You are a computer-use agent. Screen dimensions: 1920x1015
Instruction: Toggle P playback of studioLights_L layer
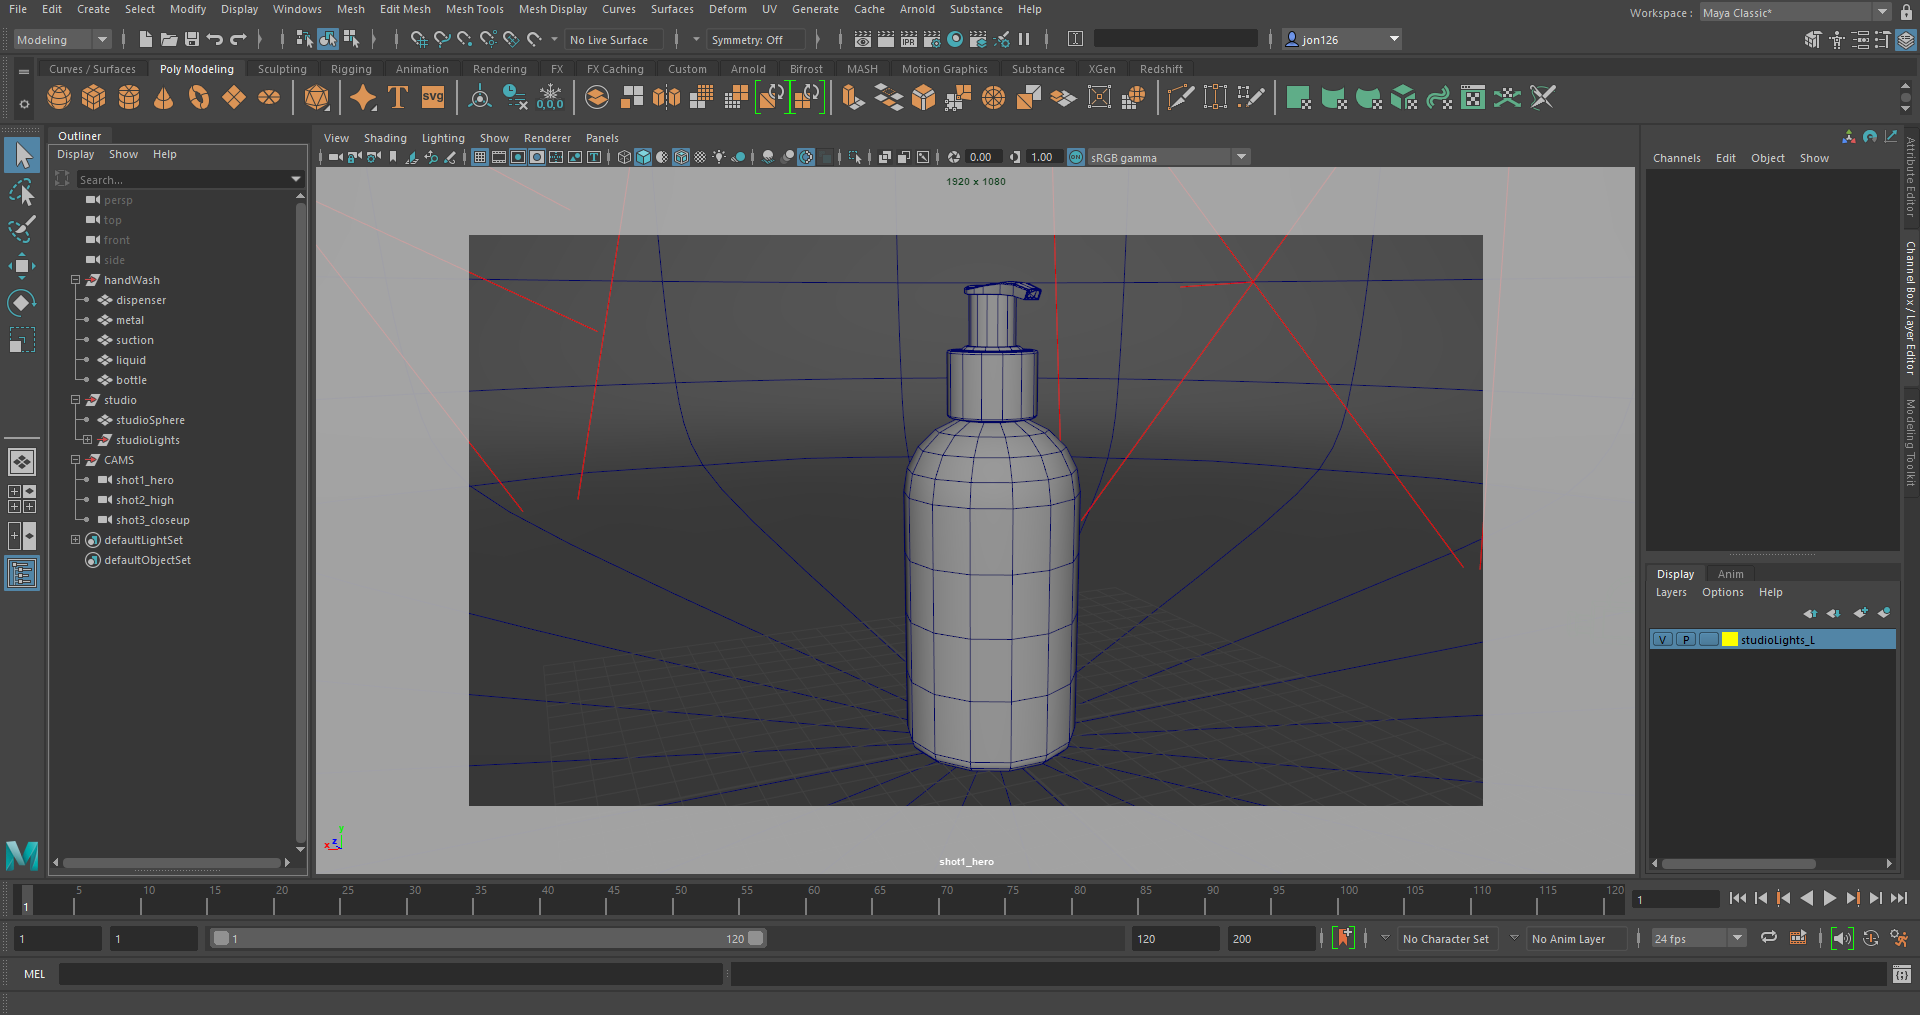pos(1686,639)
